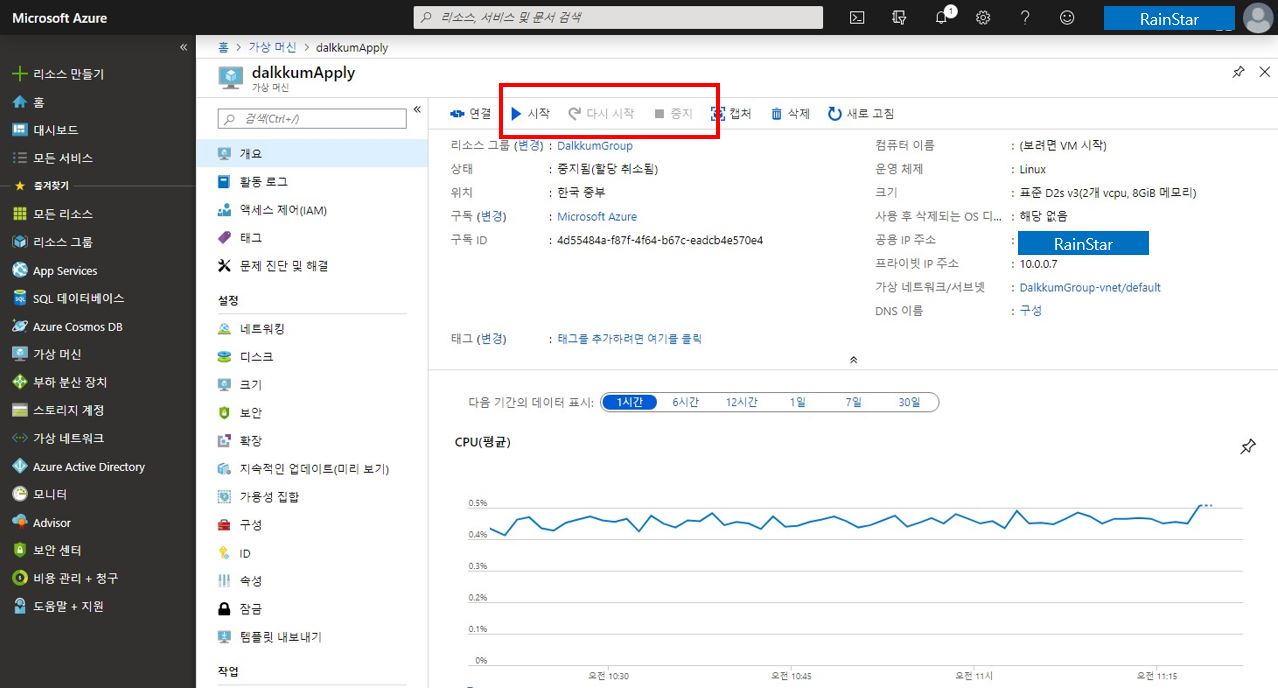Click the top resource search field
Viewport: 1278px width, 697px height.
(x=618, y=17)
